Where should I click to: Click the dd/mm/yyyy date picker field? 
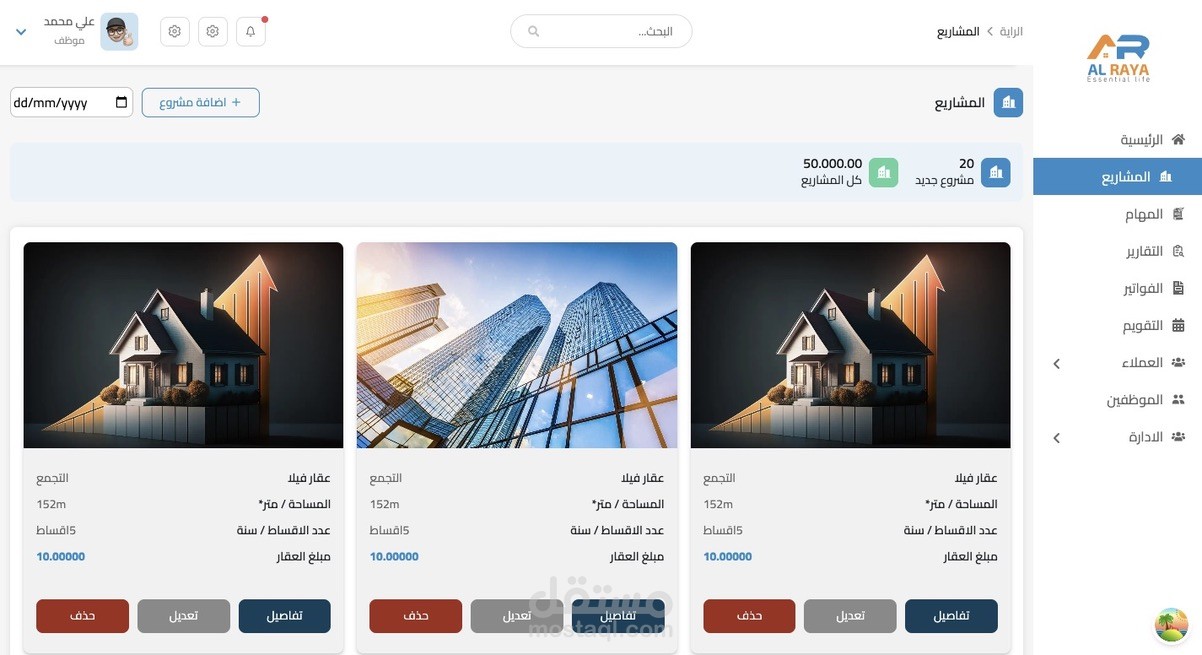coord(70,102)
